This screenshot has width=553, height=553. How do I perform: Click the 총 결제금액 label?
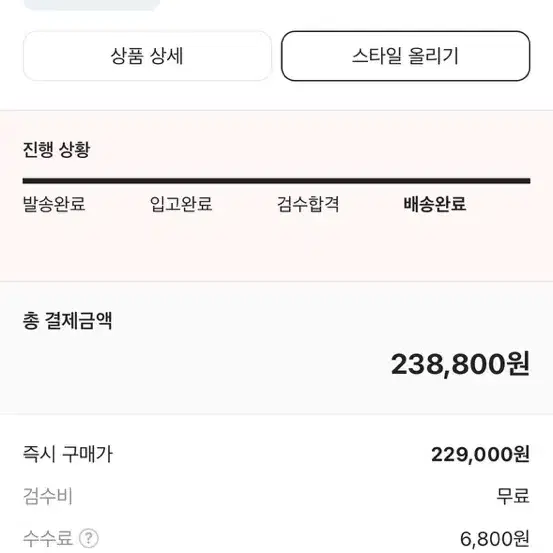(x=67, y=321)
